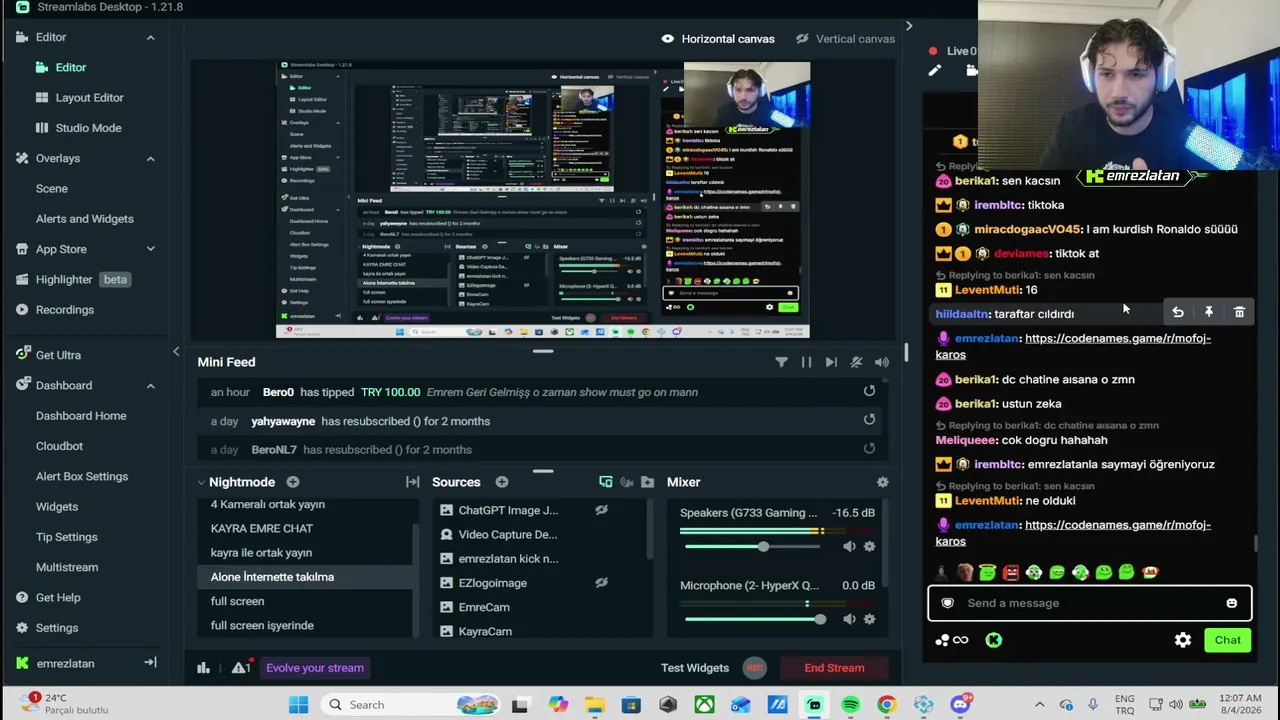
Task: Show the hidden ChatGPT Image source
Action: 601,510
